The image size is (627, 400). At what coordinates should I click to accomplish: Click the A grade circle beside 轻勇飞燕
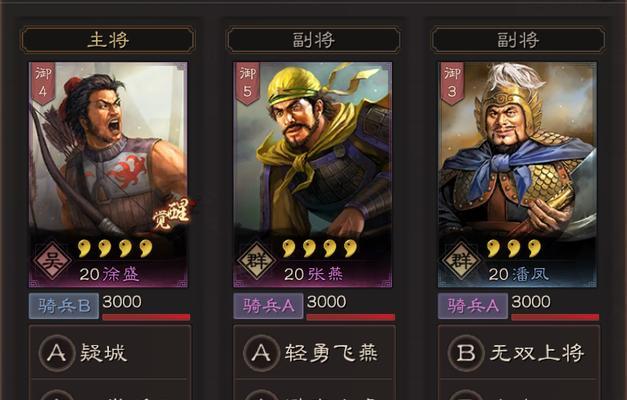tap(261, 353)
